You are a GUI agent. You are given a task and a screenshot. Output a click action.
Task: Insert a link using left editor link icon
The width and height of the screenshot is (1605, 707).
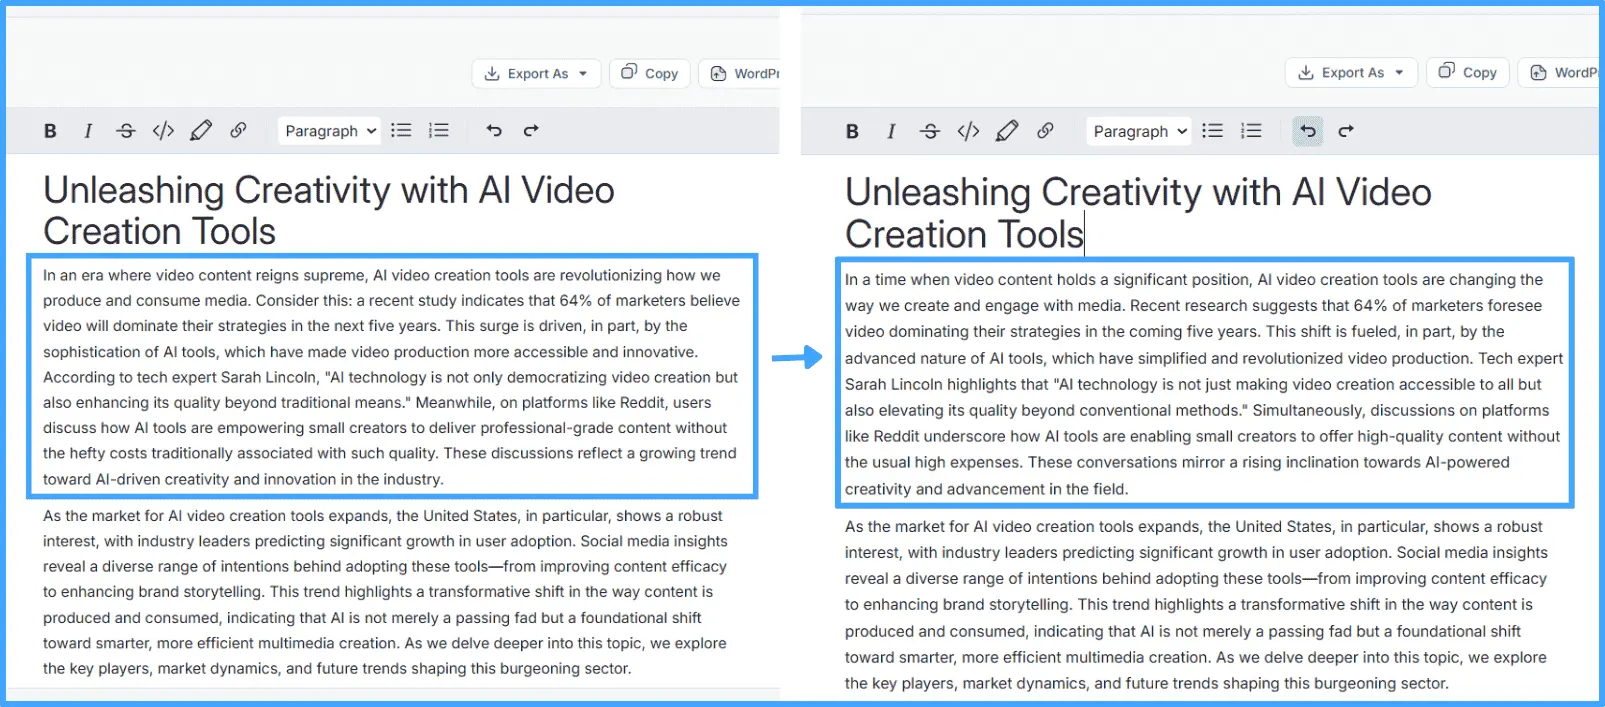(x=238, y=131)
